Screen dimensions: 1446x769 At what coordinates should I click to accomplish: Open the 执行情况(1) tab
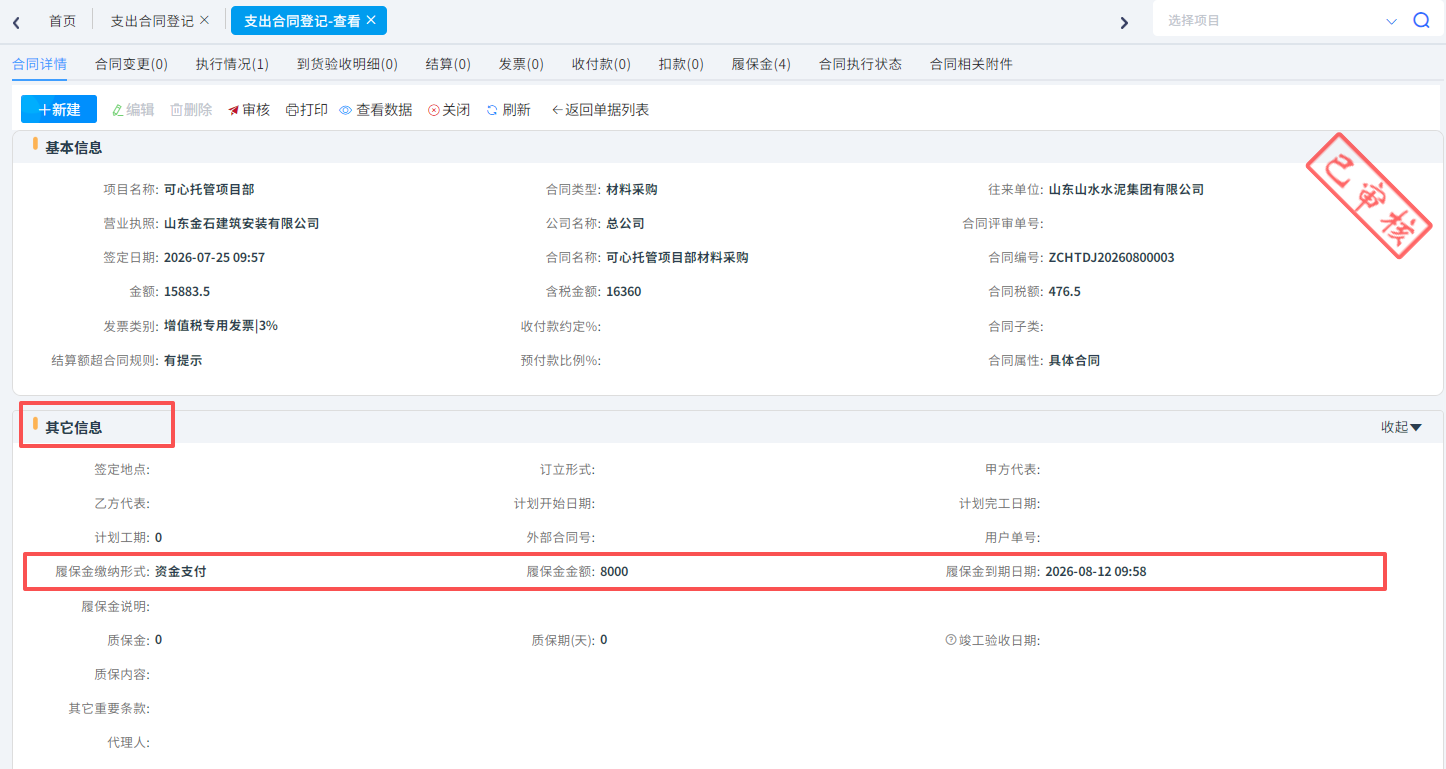232,64
